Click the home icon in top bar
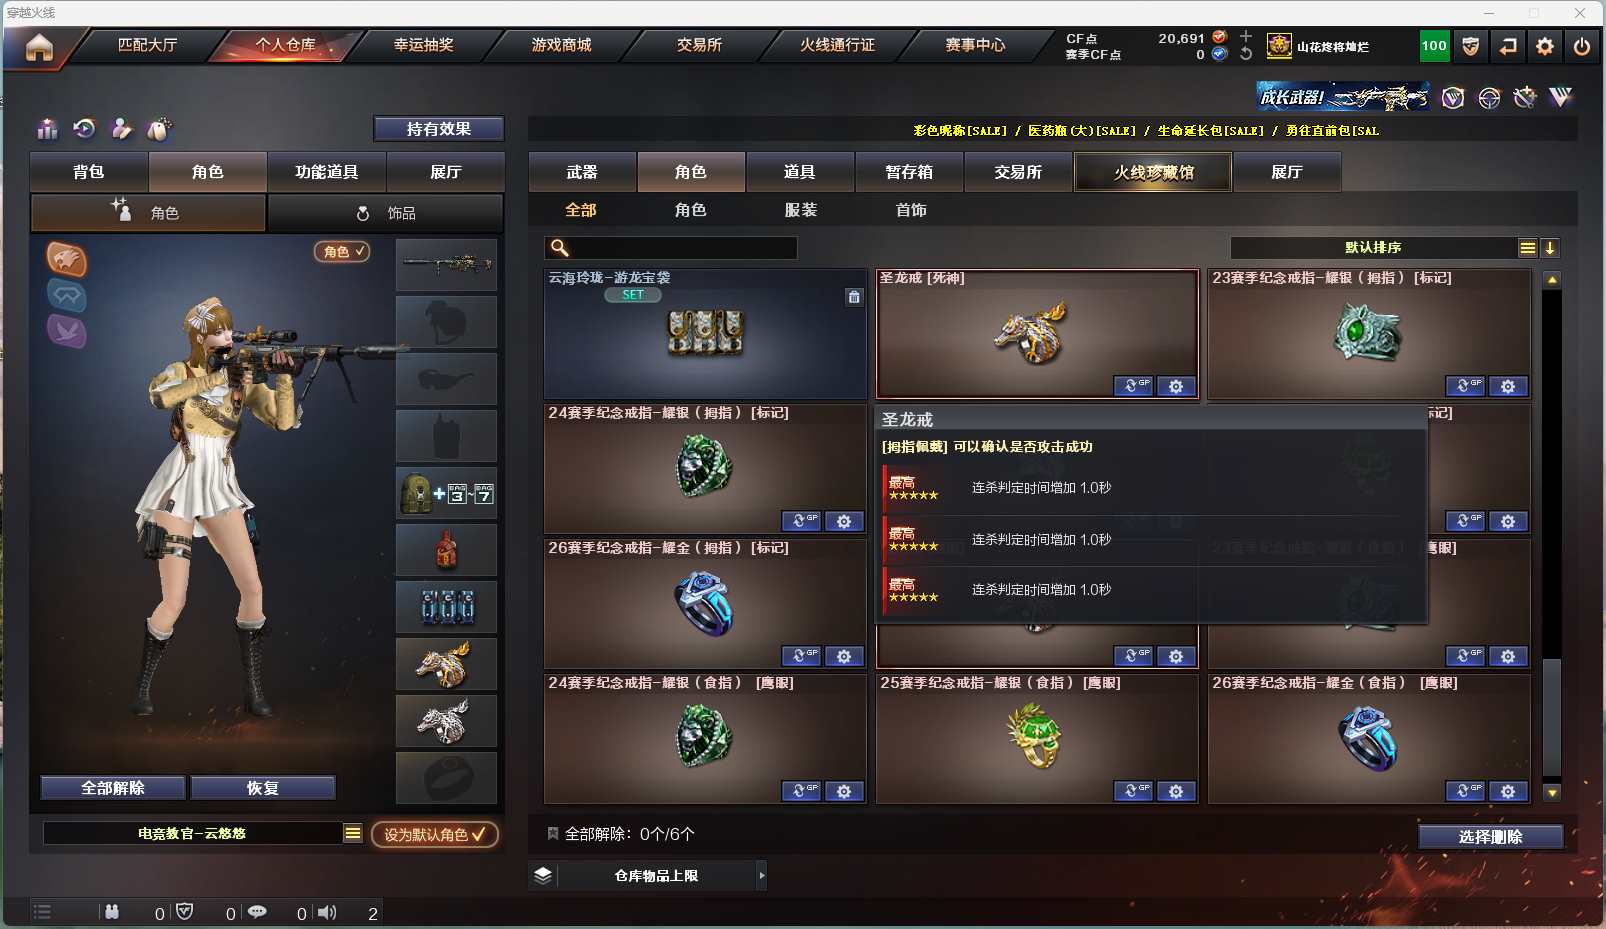The width and height of the screenshot is (1606, 929). [x=39, y=47]
